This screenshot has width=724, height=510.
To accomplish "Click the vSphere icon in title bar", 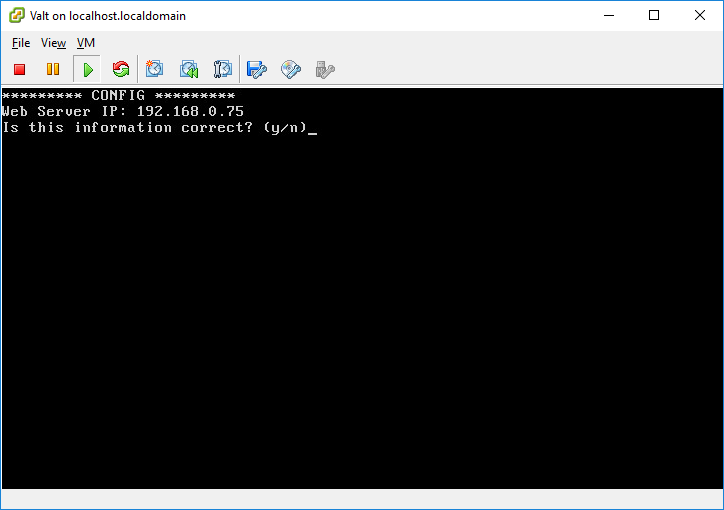I will pos(17,15).
